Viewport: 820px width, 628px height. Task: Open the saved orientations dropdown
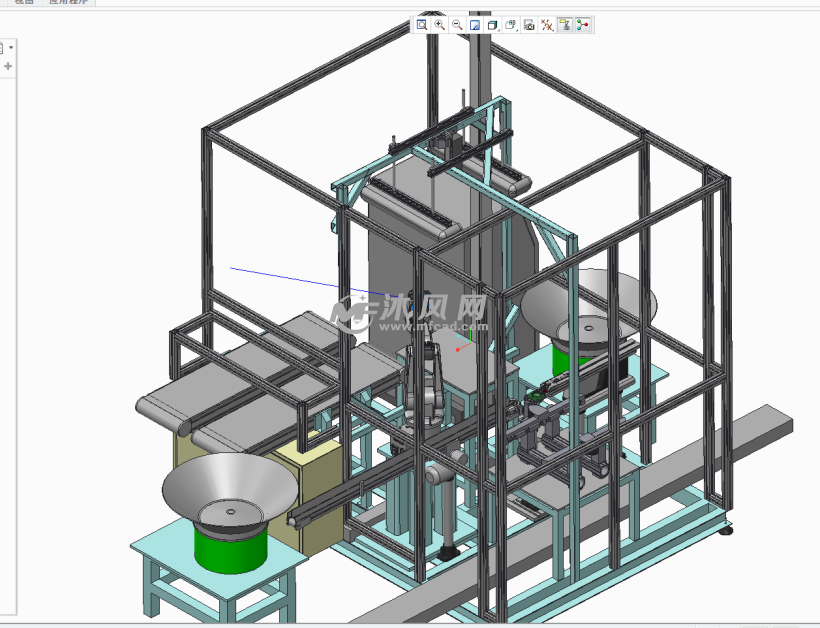511,24
